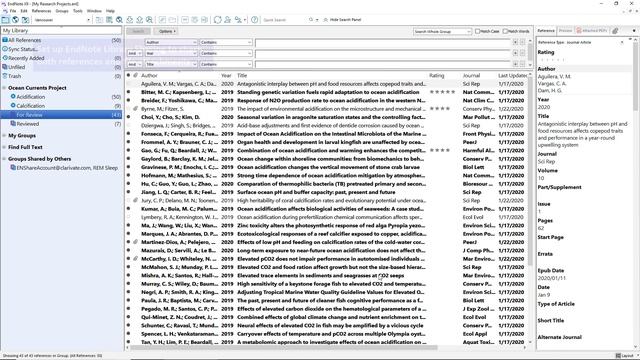Select the Reviewed group

28,124
